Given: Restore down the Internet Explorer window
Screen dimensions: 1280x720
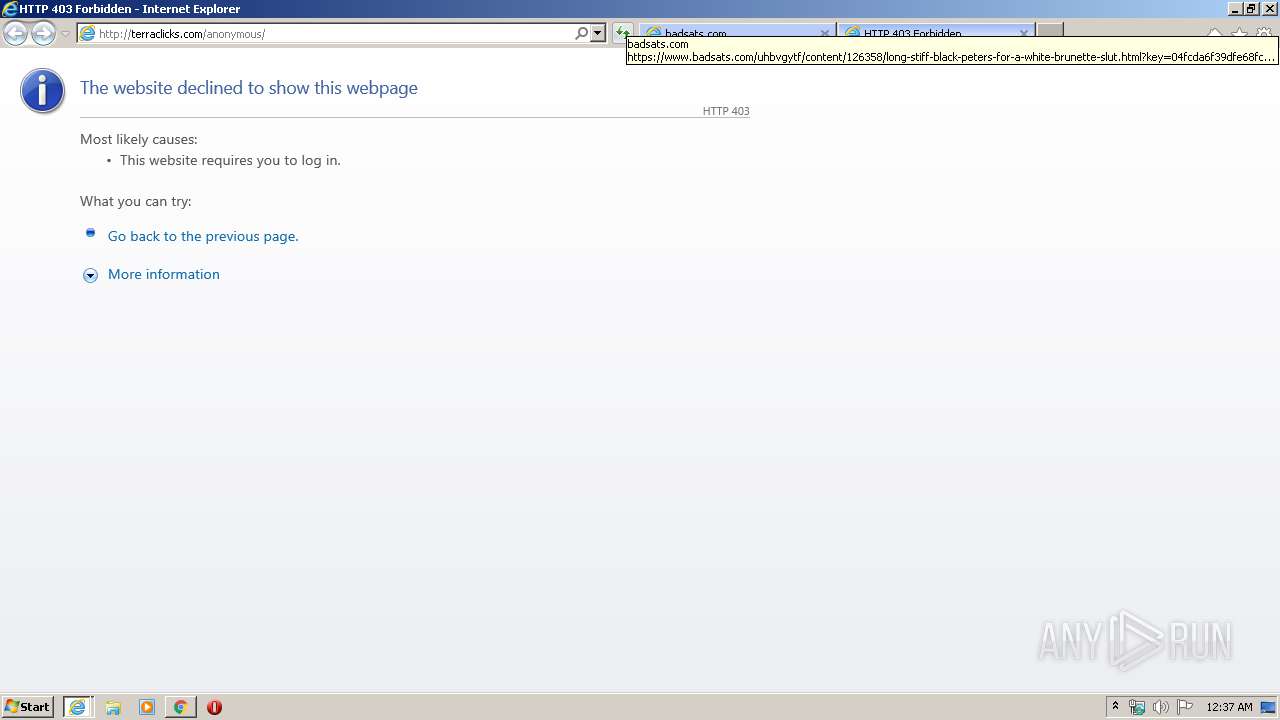Looking at the screenshot, I should (1251, 9).
